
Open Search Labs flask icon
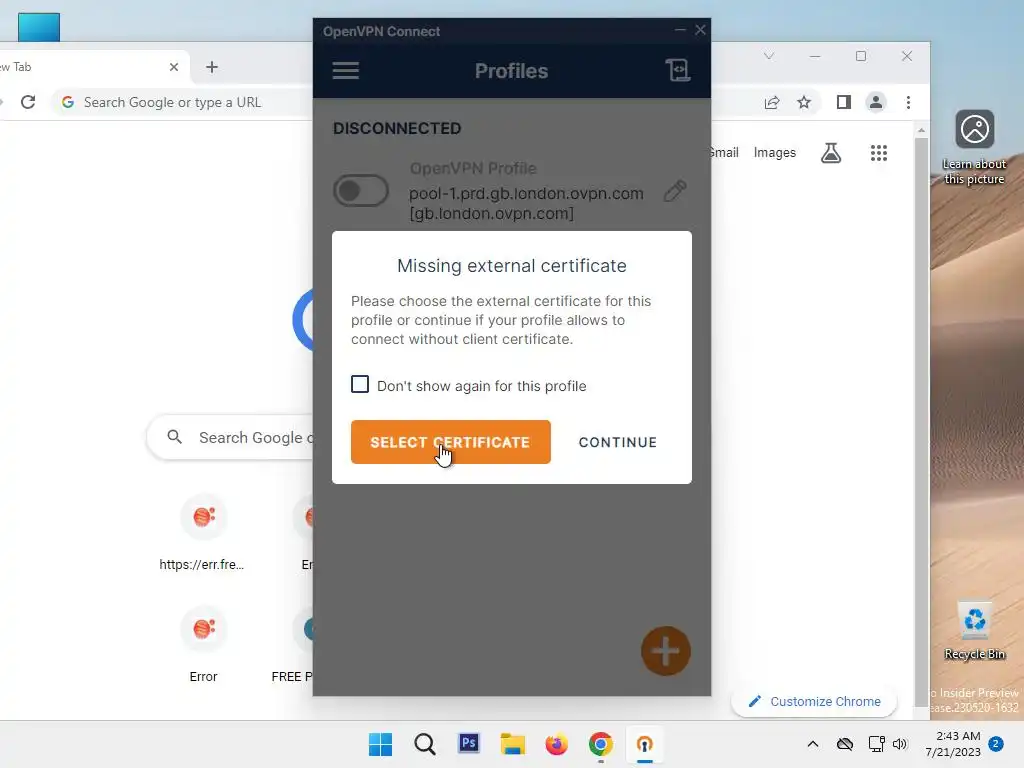point(831,153)
